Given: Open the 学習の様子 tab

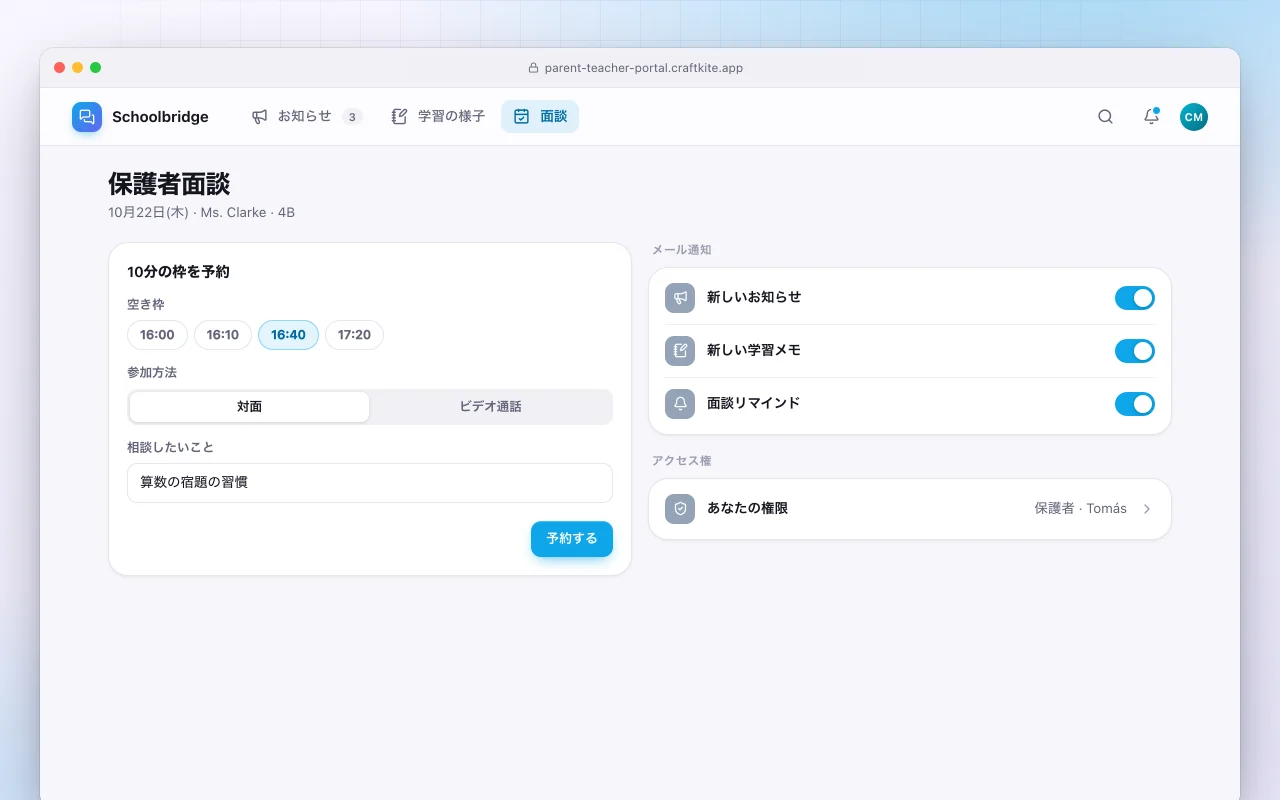Looking at the screenshot, I should (438, 117).
